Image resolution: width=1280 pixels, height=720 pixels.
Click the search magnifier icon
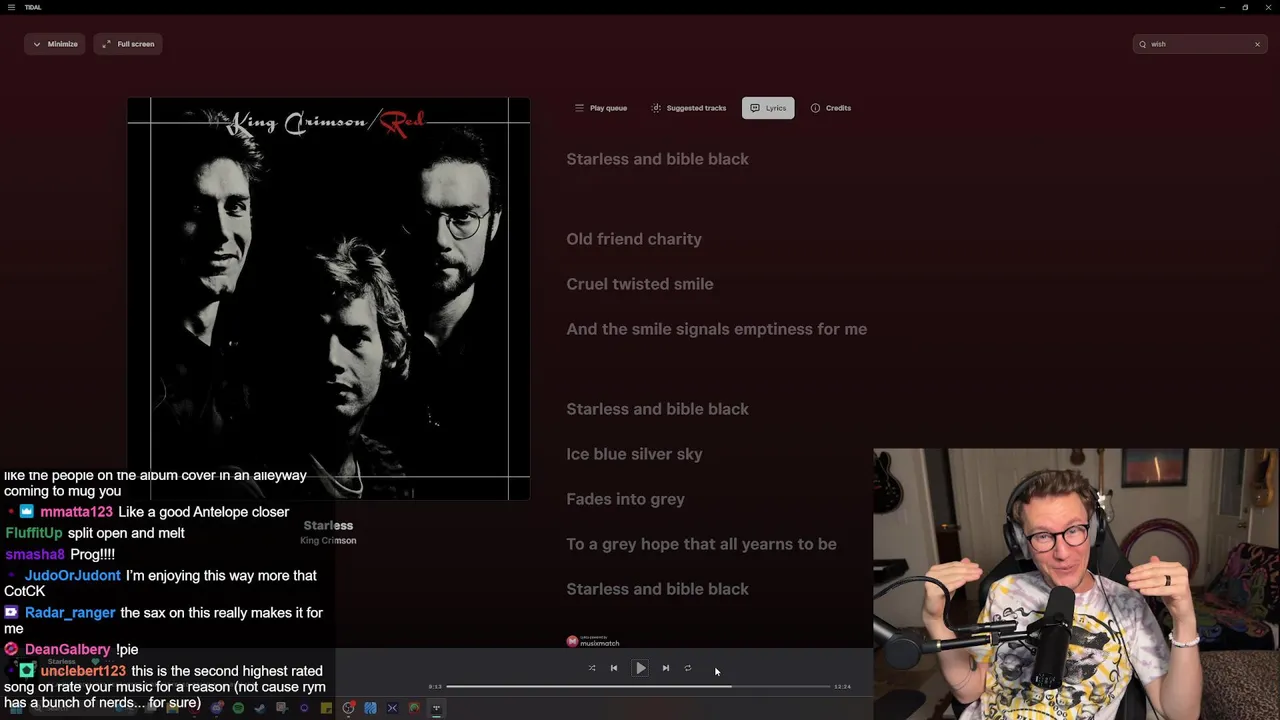coord(1143,44)
